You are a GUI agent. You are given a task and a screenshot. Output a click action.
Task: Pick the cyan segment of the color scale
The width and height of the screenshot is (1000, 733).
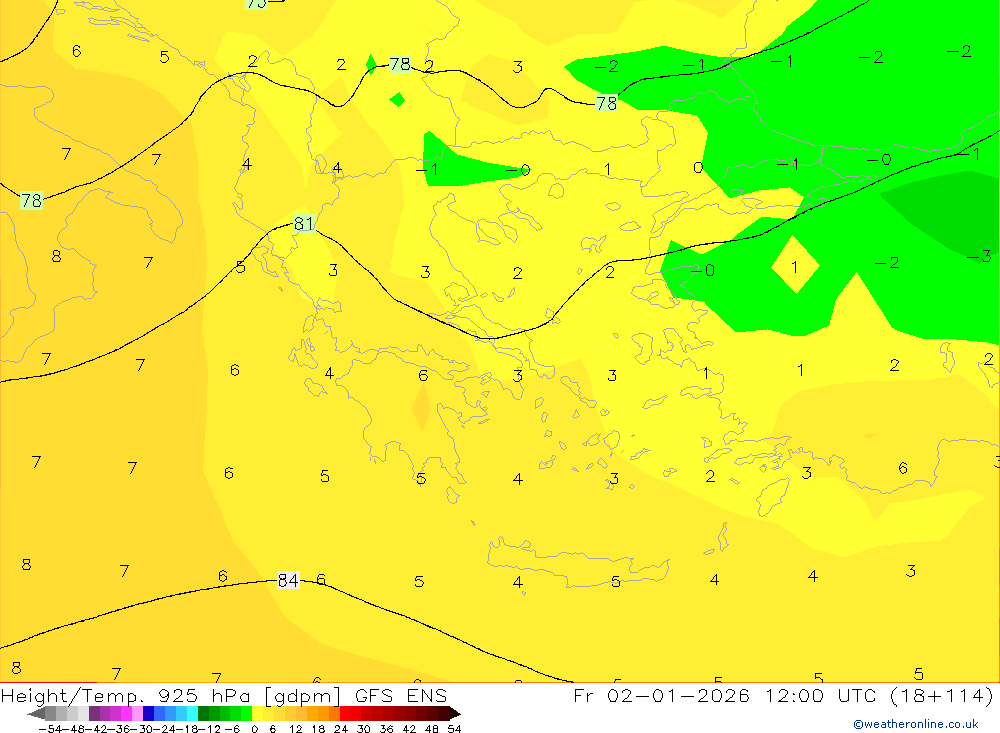[x=192, y=714]
